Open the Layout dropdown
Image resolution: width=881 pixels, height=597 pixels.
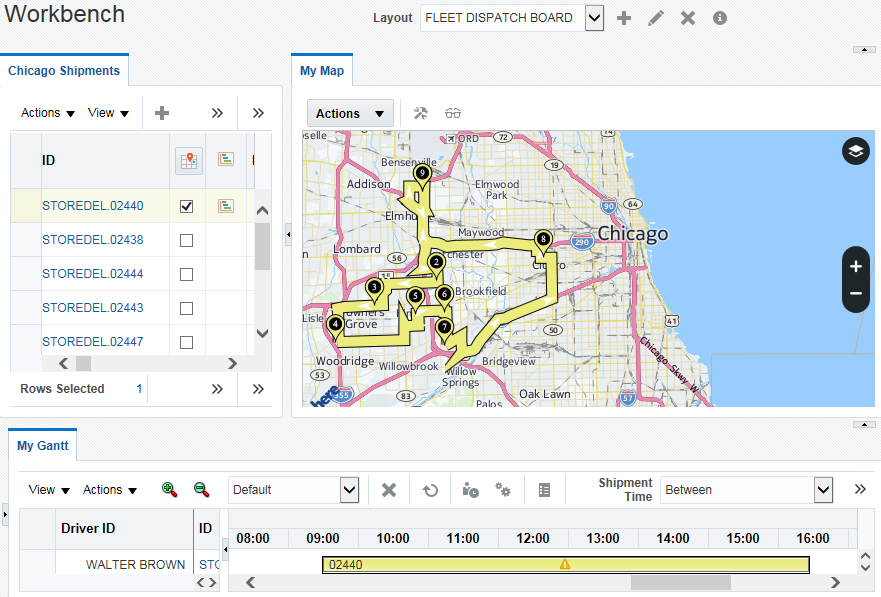click(x=594, y=18)
